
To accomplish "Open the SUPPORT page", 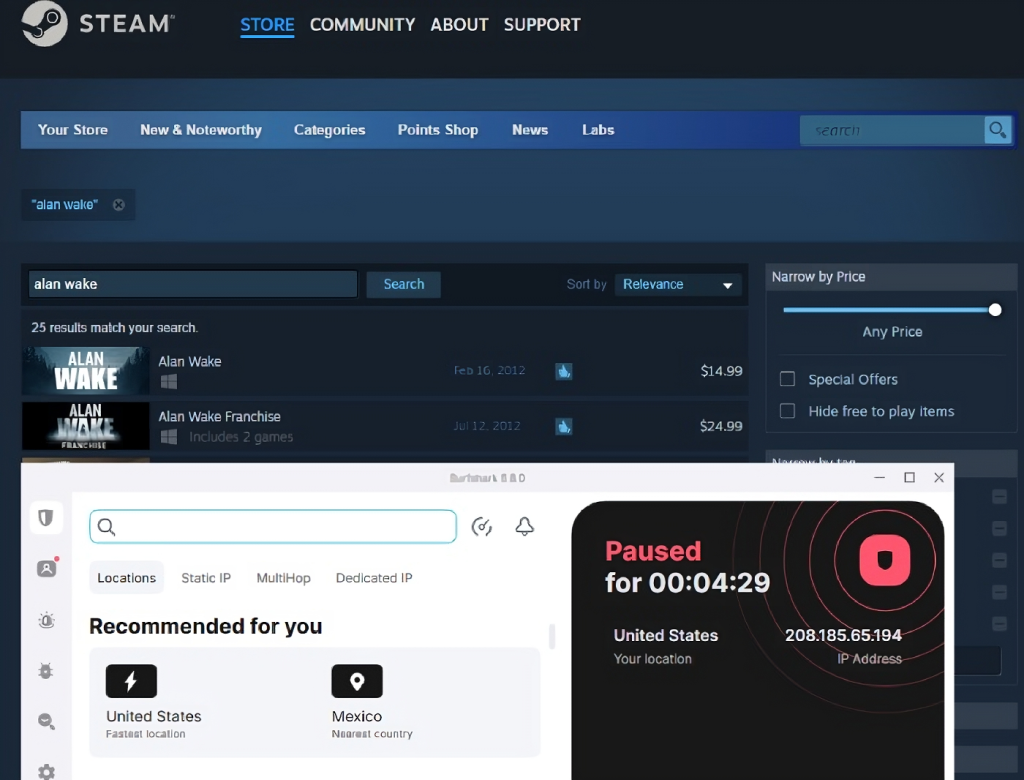I will (x=542, y=25).
